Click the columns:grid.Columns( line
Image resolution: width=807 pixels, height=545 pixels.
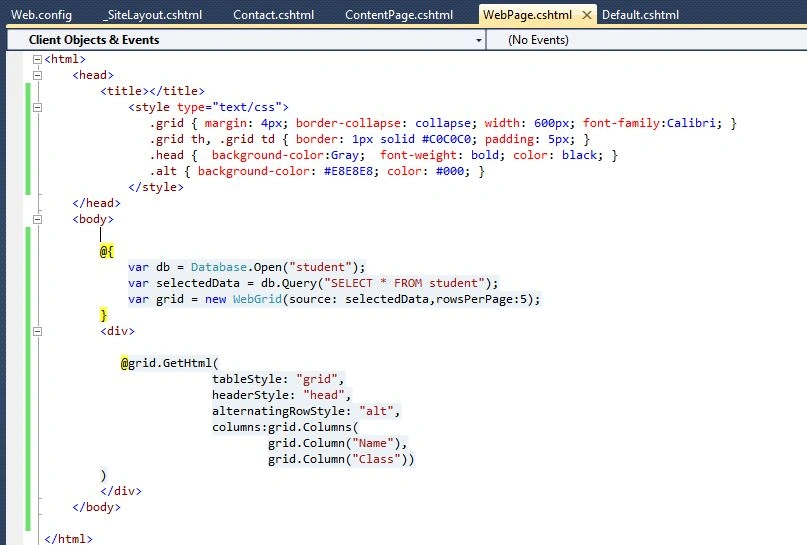pyautogui.click(x=285, y=427)
